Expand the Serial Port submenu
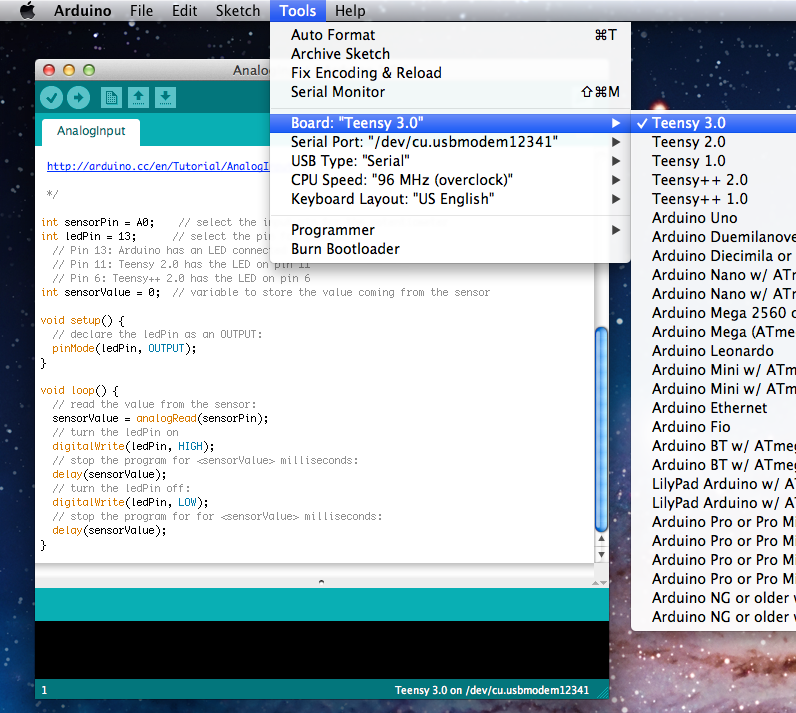 coord(450,142)
